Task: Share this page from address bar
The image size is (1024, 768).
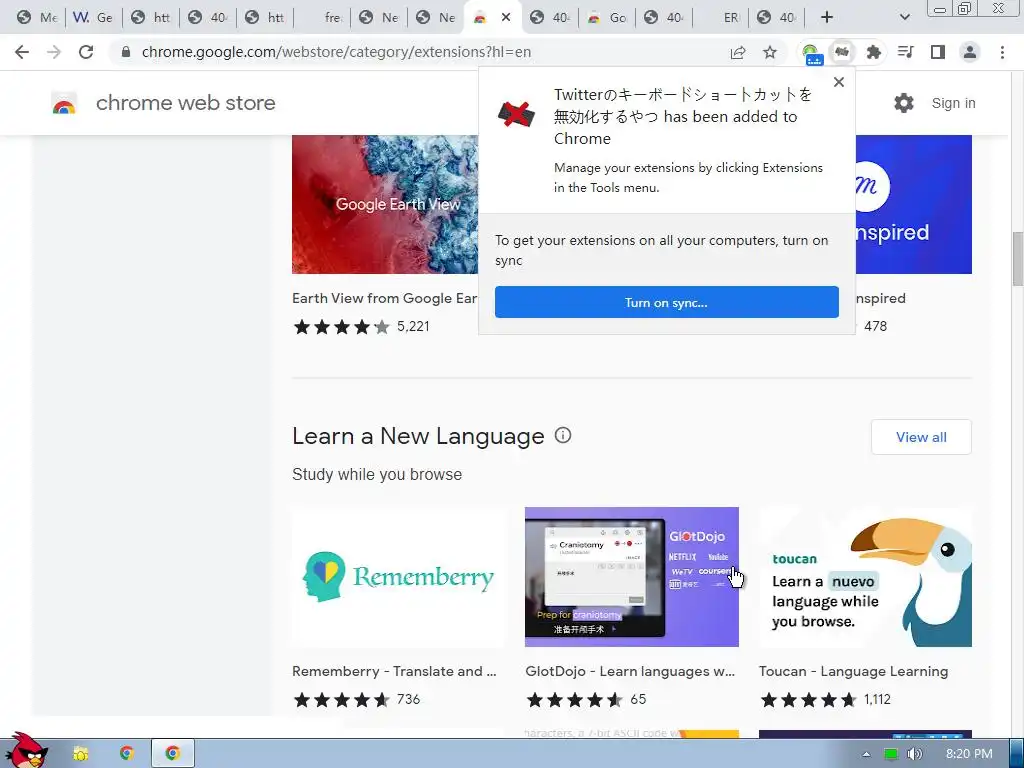Action: (x=738, y=52)
